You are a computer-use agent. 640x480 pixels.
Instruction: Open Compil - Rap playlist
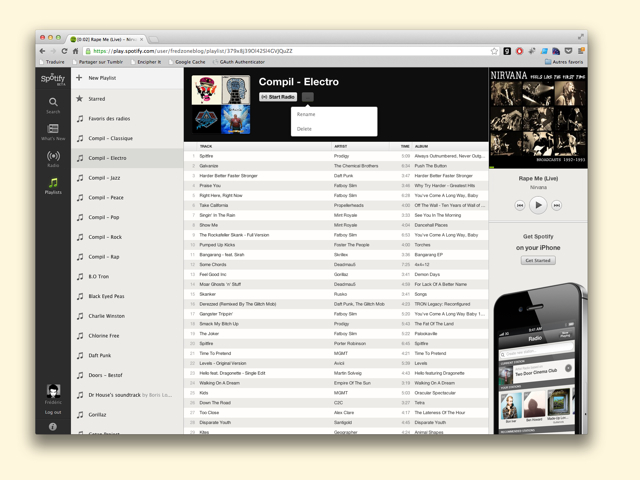(127, 257)
